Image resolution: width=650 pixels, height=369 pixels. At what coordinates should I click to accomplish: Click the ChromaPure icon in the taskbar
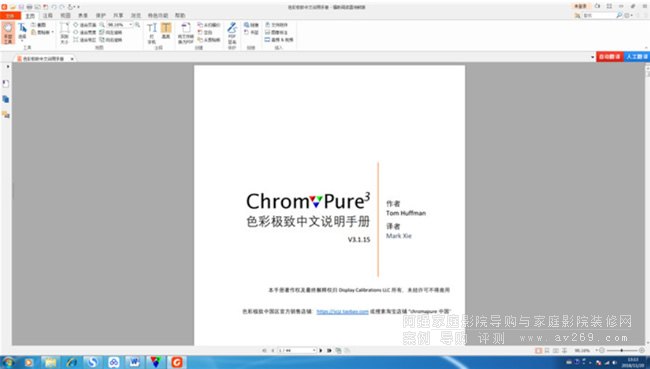tap(156, 362)
